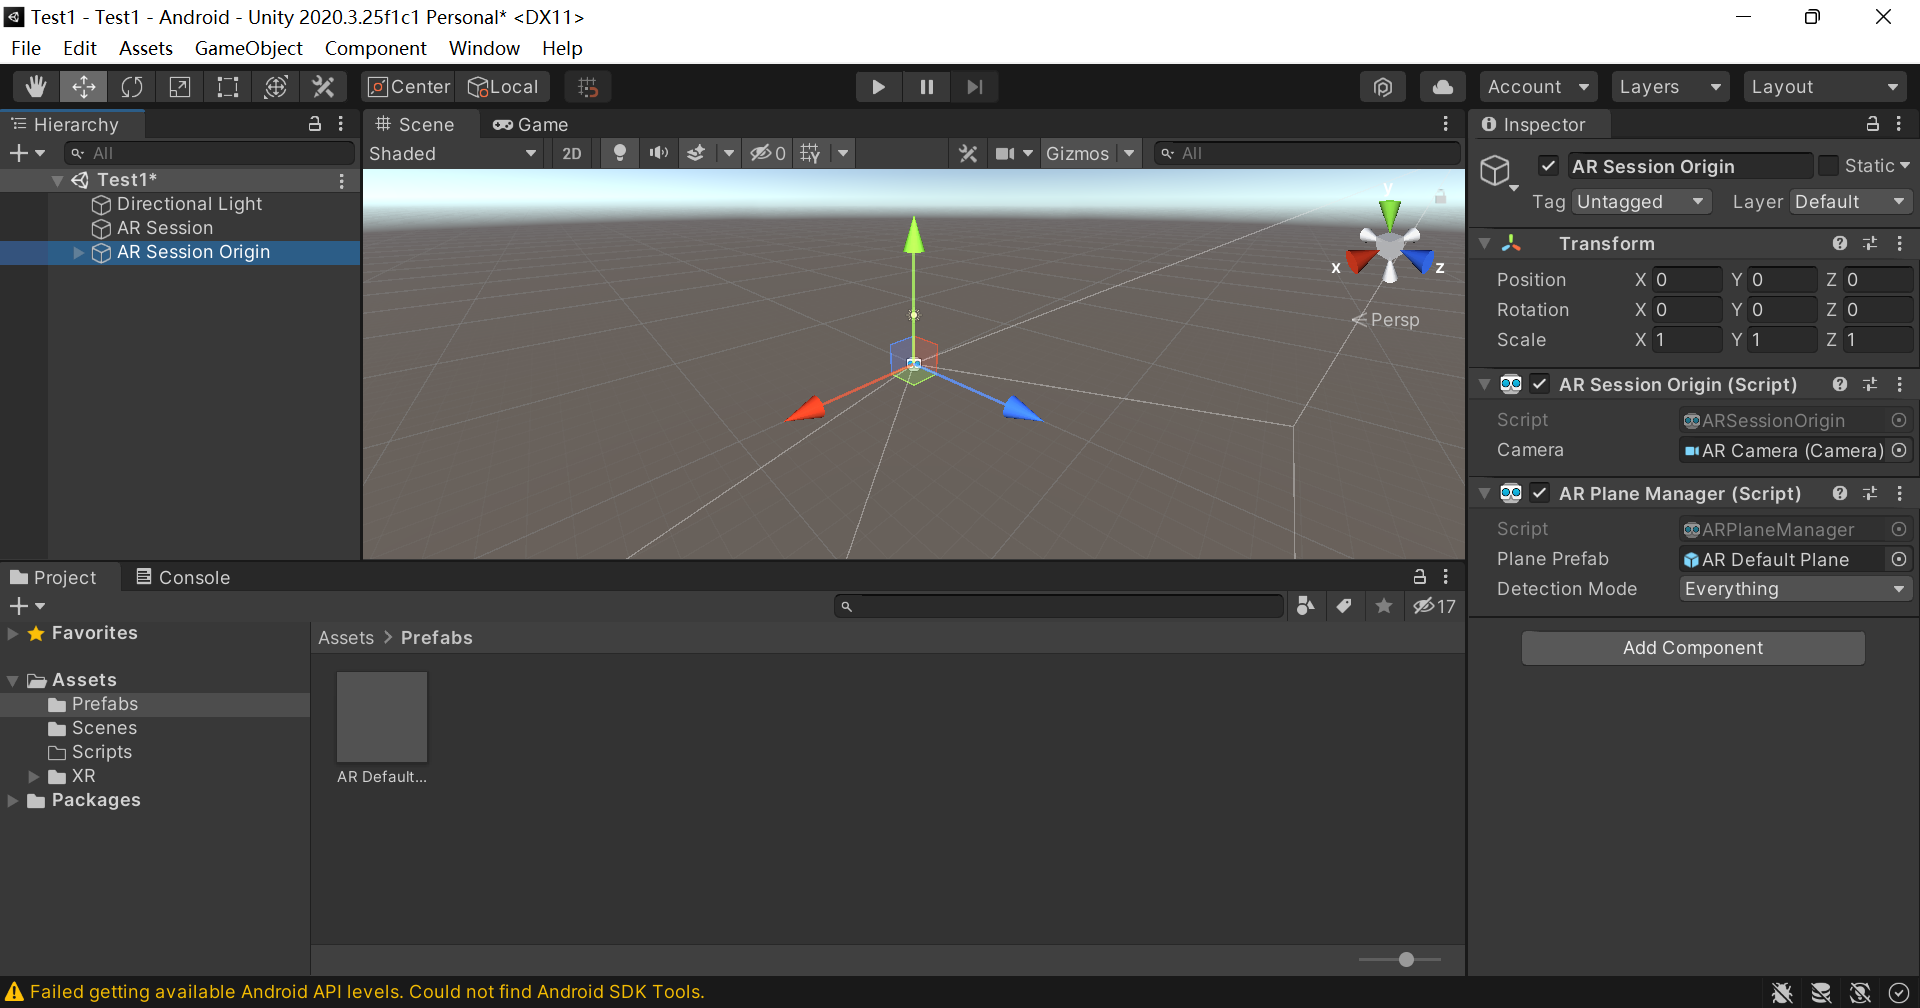
Task: Open AR Plane Manager presets
Action: coord(1870,493)
